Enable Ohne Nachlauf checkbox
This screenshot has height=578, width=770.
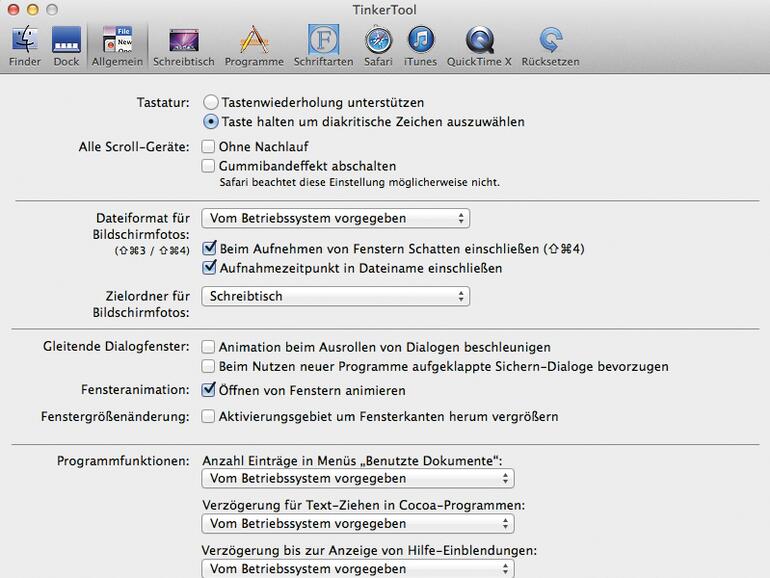[x=208, y=146]
